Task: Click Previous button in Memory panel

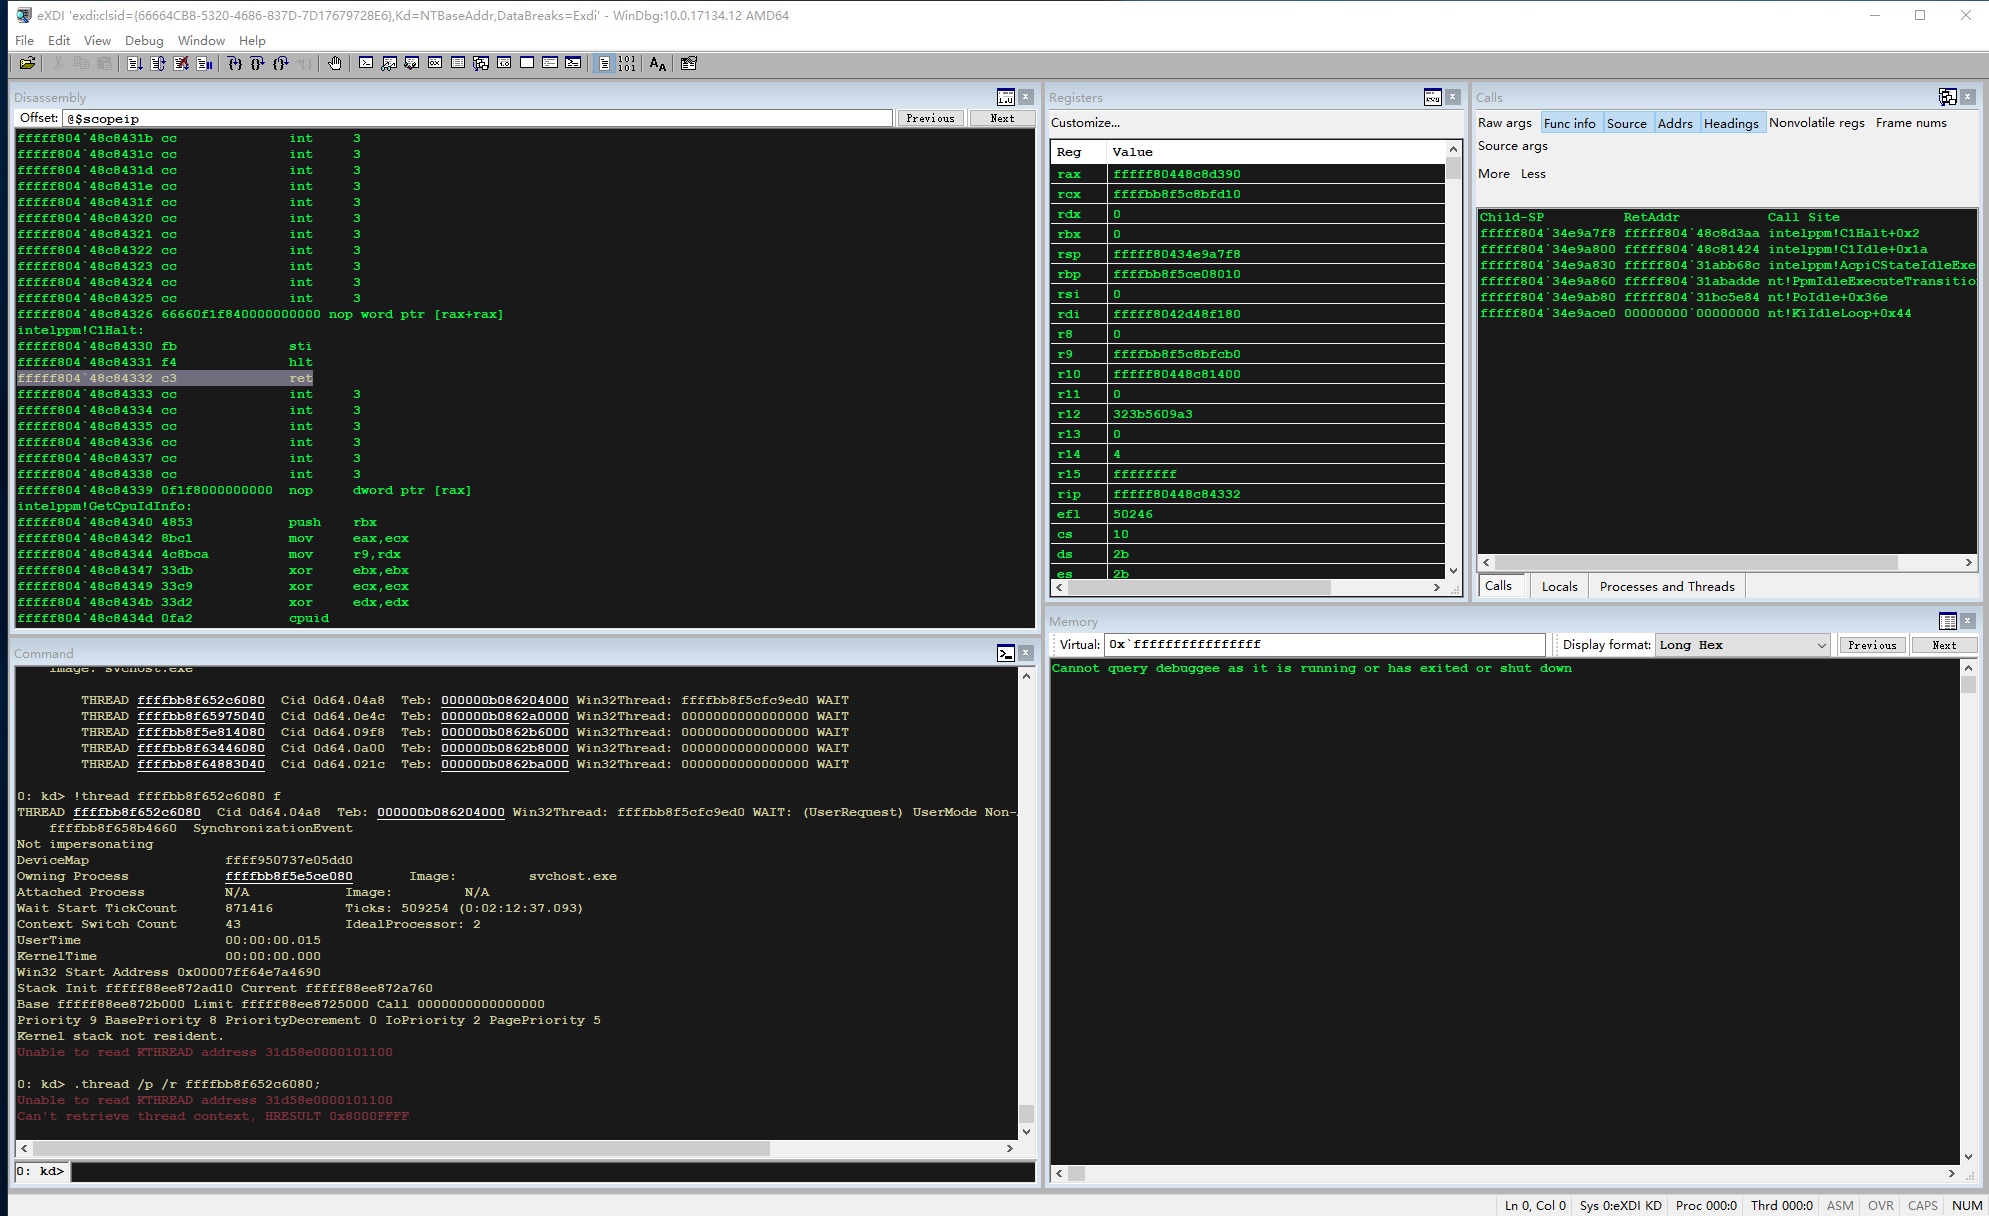Action: tap(1872, 645)
